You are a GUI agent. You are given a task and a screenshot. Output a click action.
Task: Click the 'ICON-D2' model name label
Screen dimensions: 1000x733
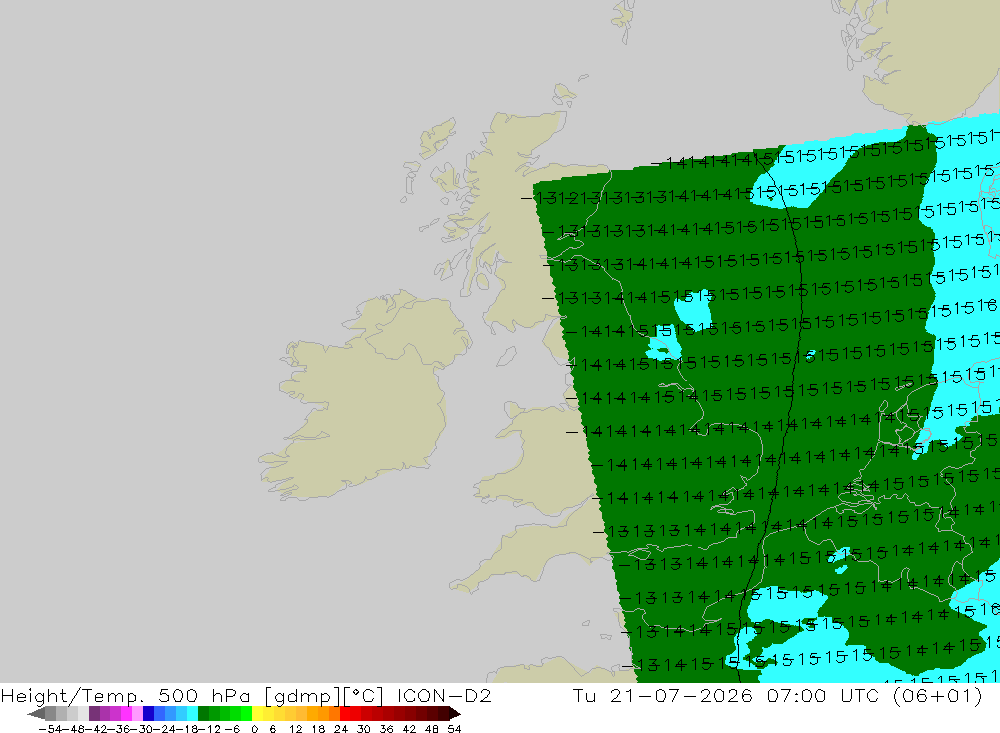pos(444,695)
